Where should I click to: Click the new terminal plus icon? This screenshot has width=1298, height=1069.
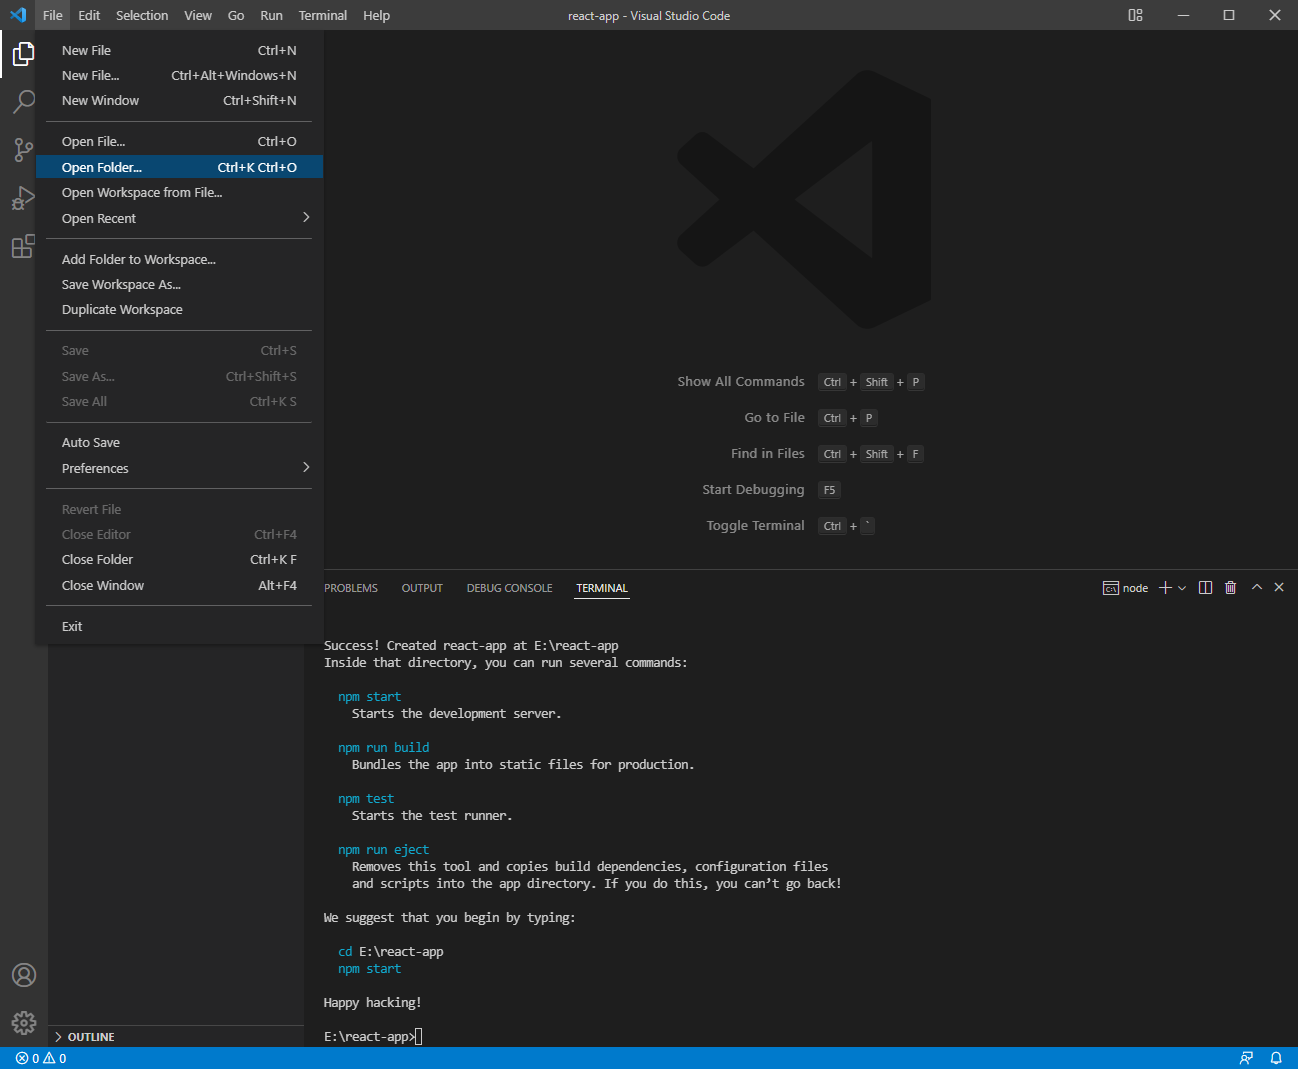[x=1165, y=588]
